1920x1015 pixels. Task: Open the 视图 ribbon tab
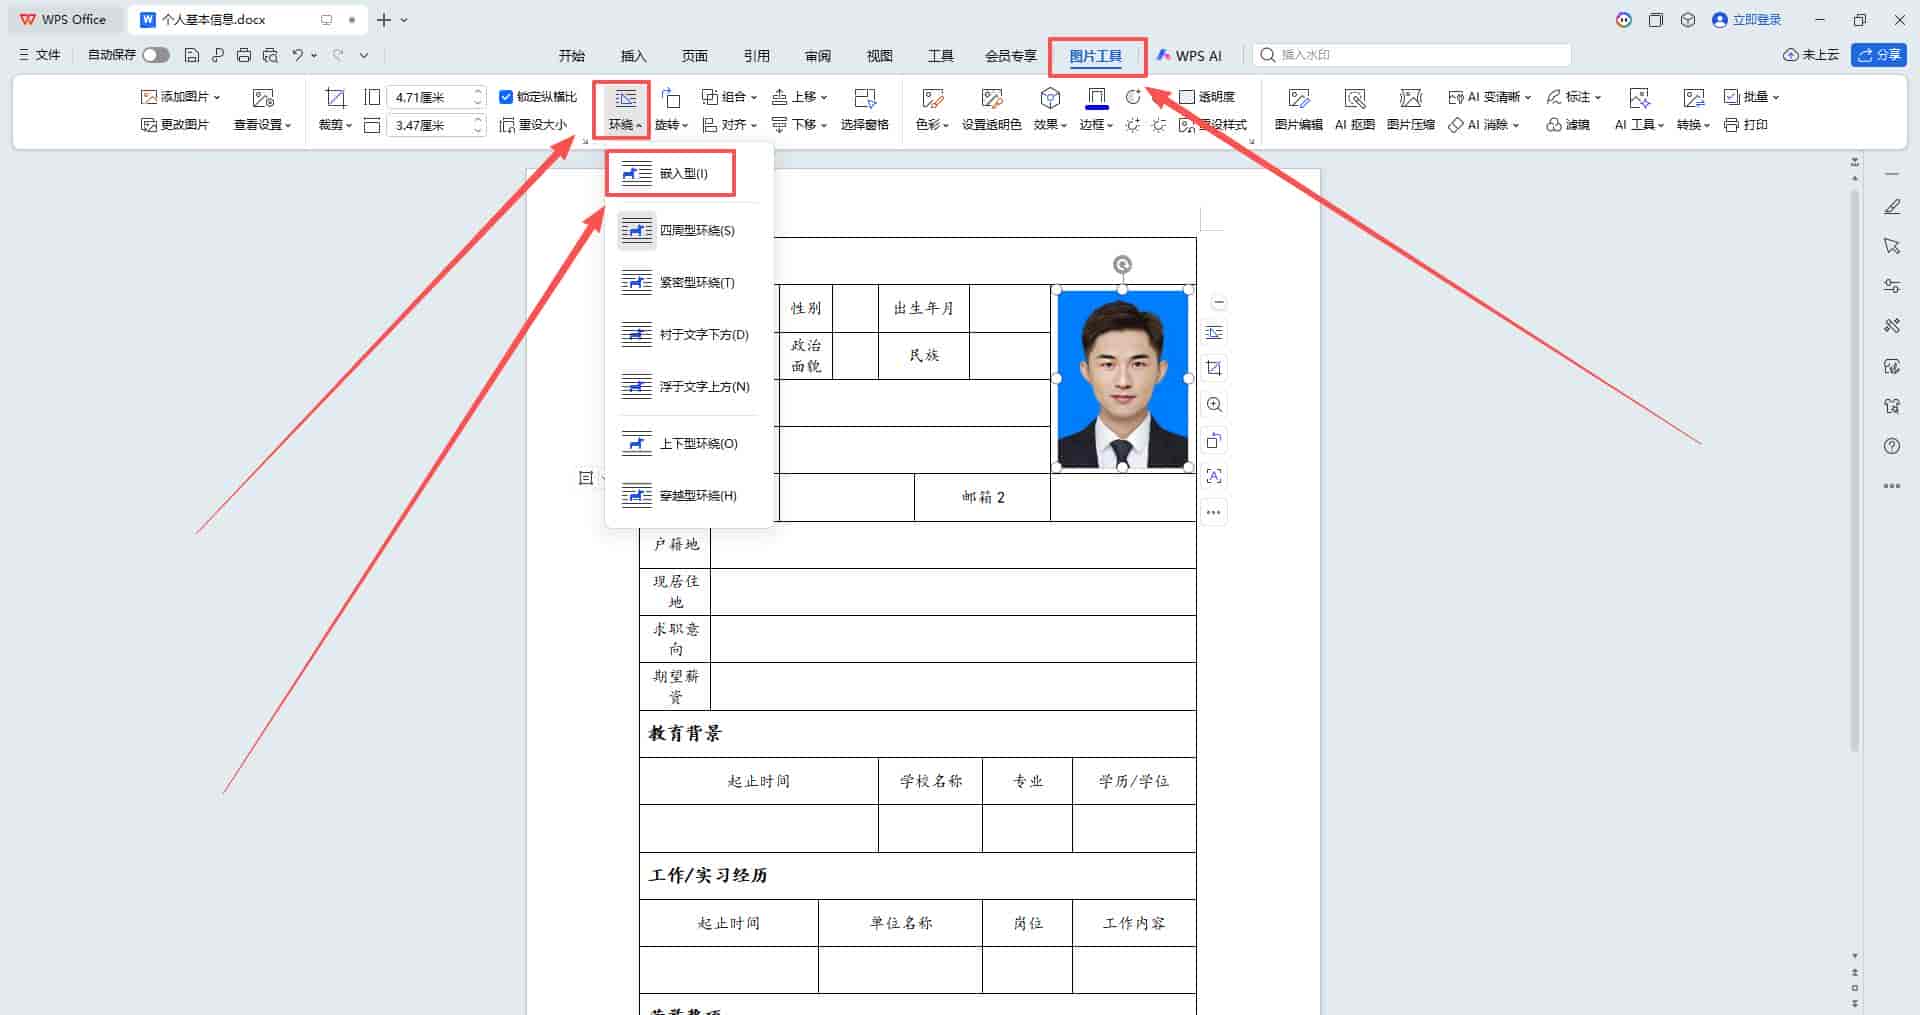pyautogui.click(x=879, y=56)
